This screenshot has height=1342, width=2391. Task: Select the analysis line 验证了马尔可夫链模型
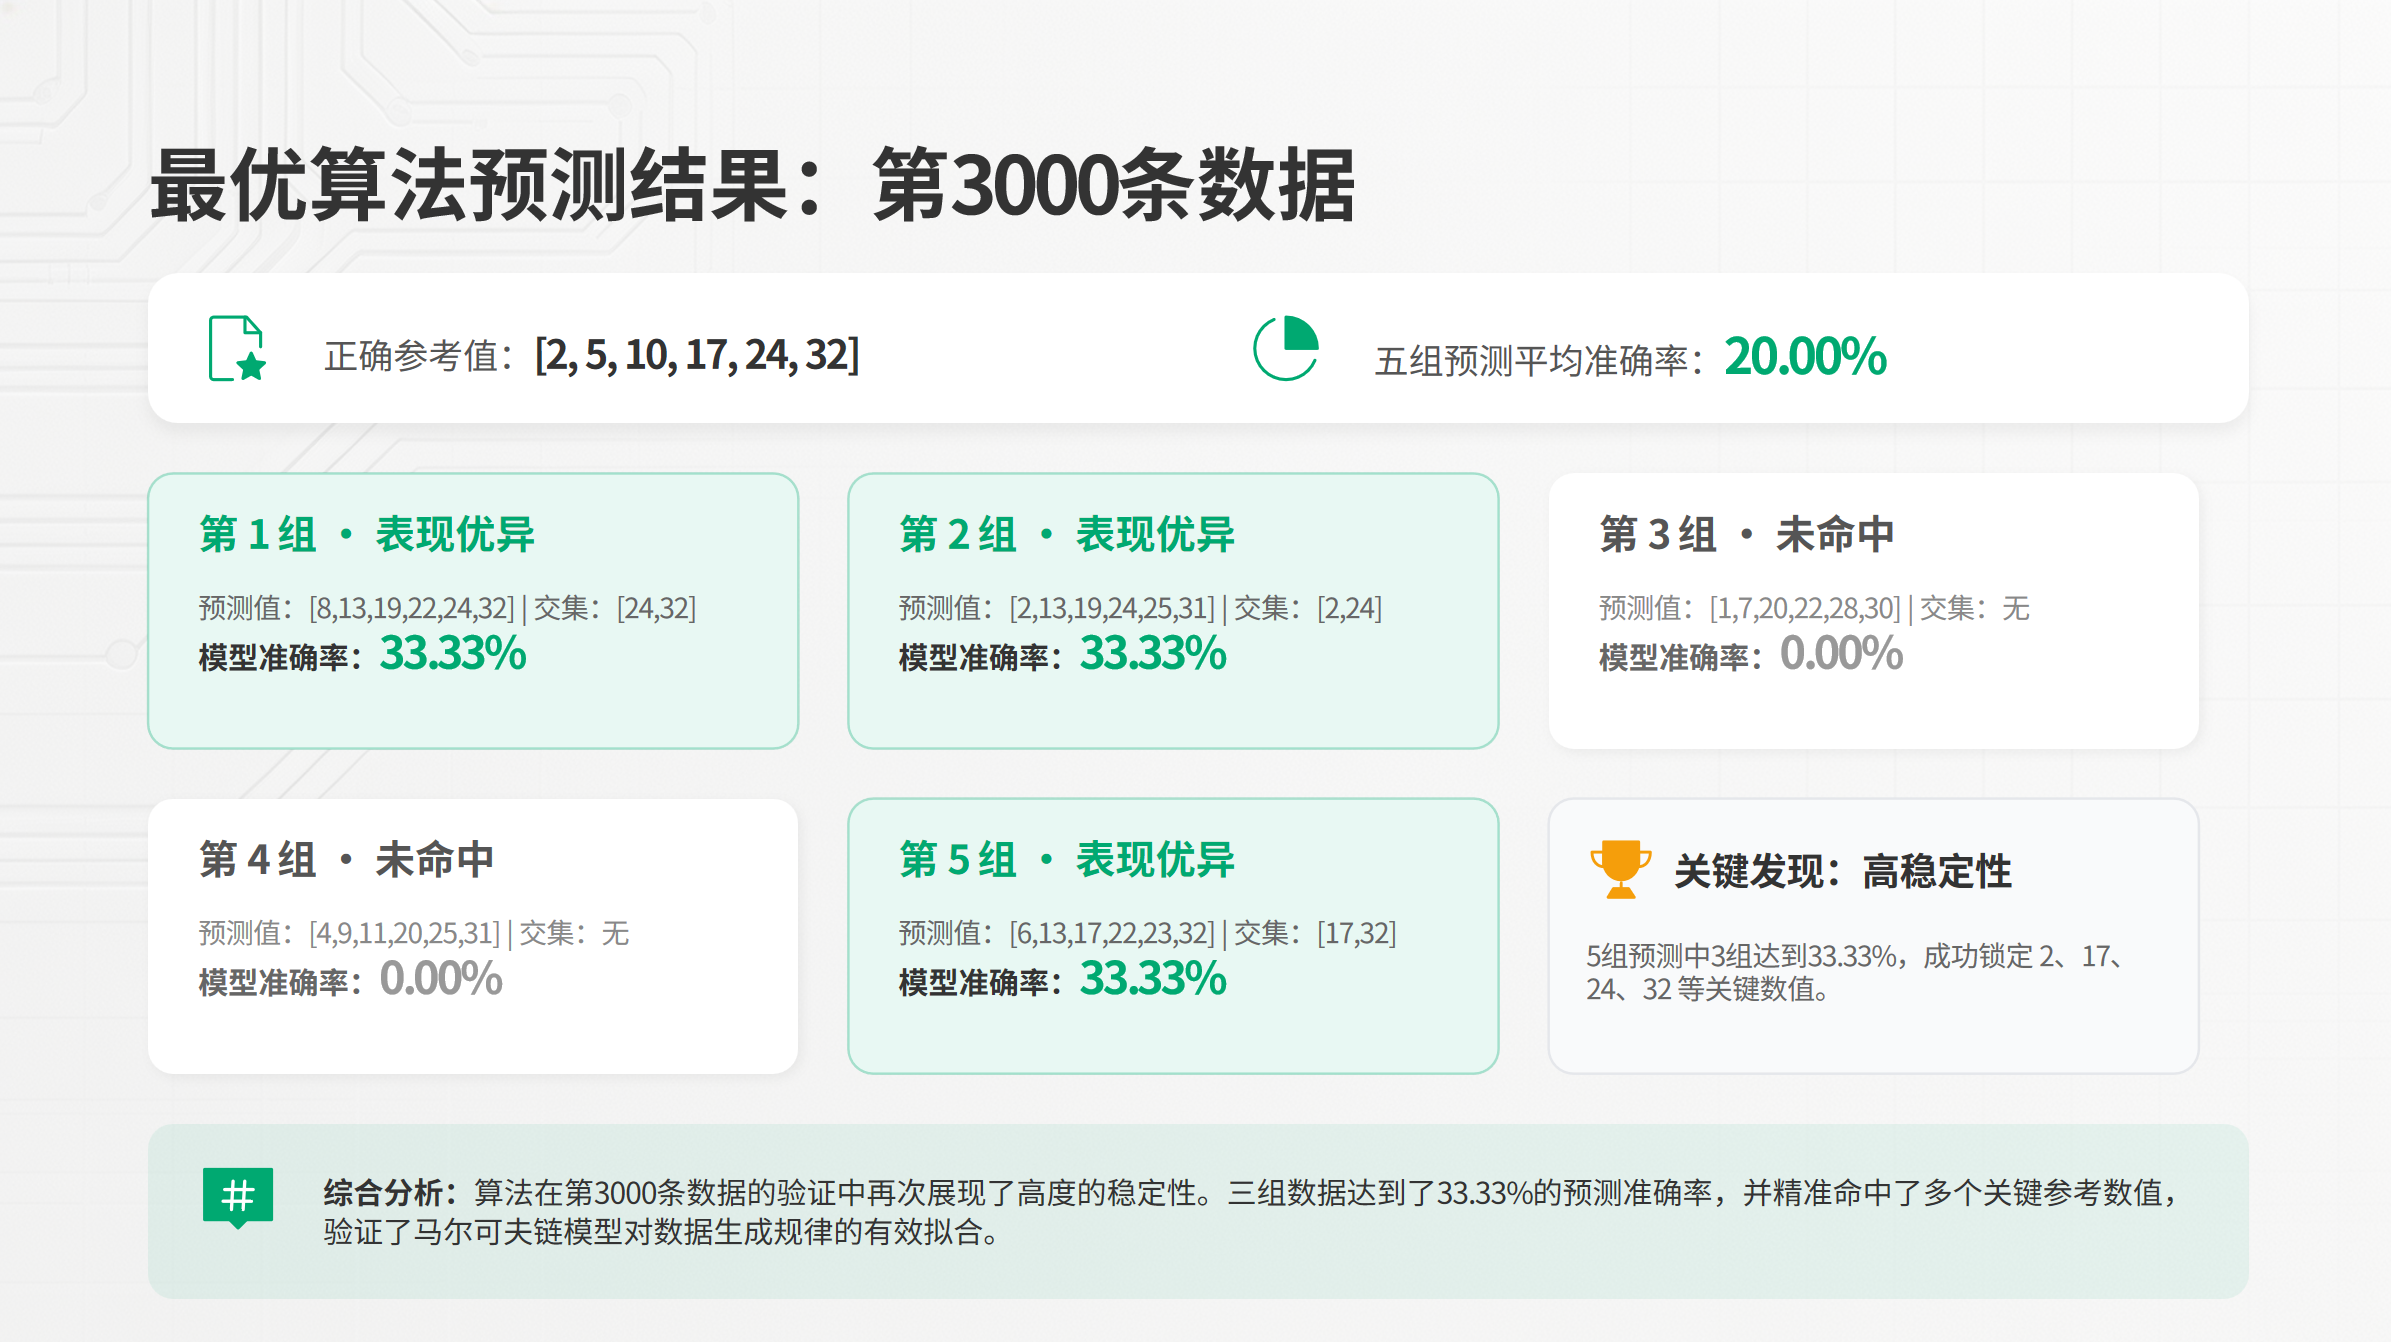(661, 1232)
